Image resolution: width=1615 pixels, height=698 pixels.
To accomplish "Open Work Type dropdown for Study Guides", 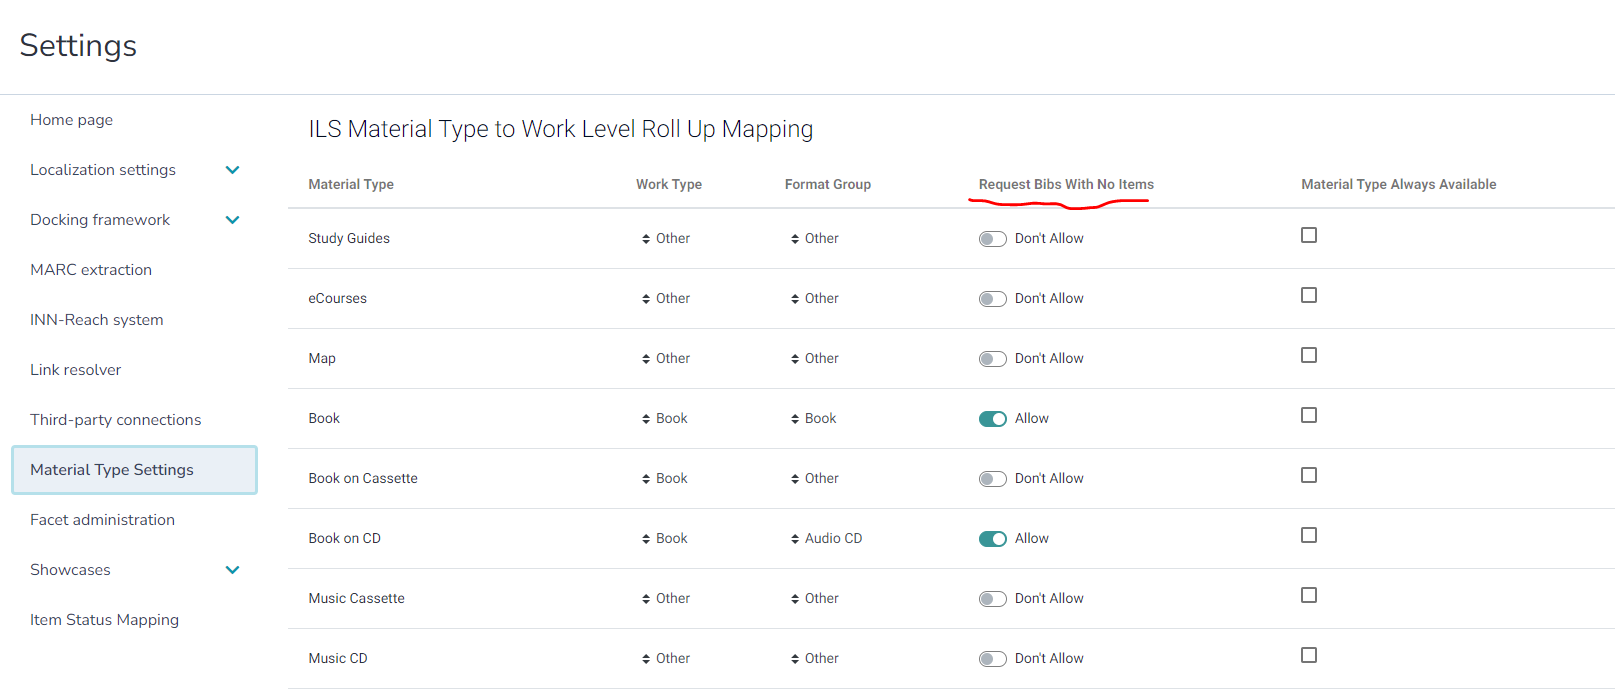I will [666, 238].
